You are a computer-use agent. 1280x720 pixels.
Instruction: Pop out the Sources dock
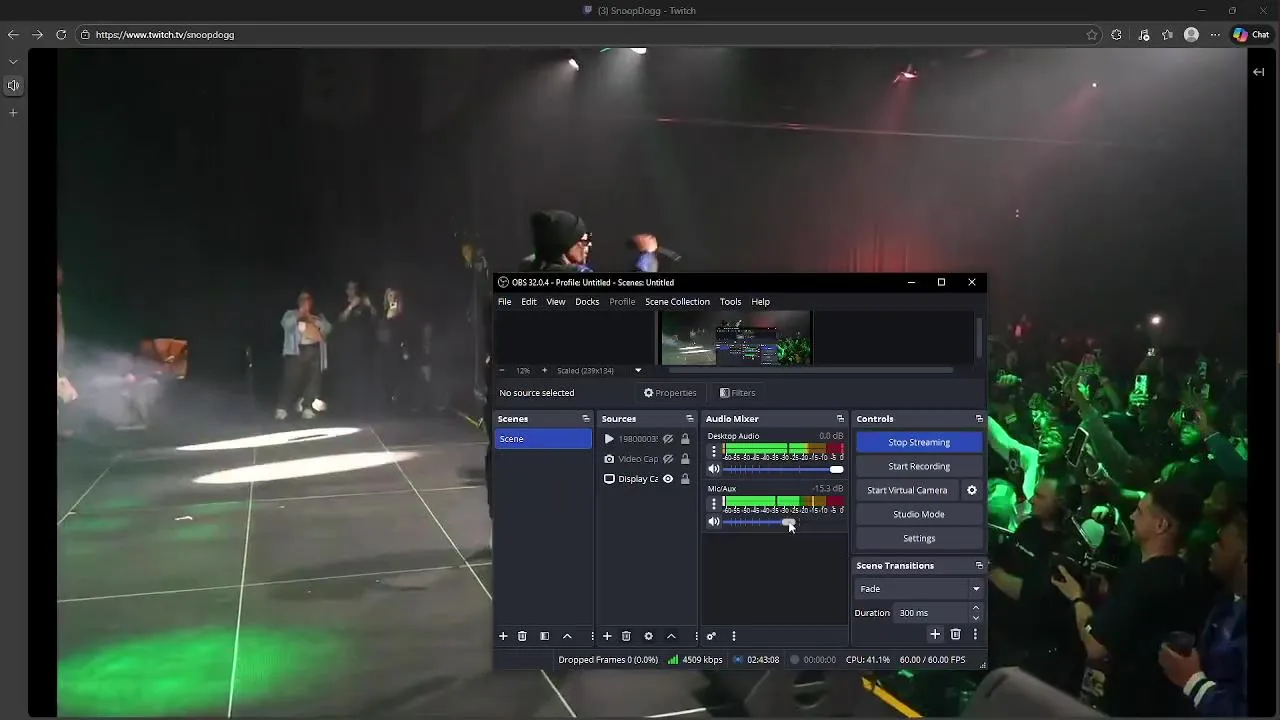click(x=689, y=419)
